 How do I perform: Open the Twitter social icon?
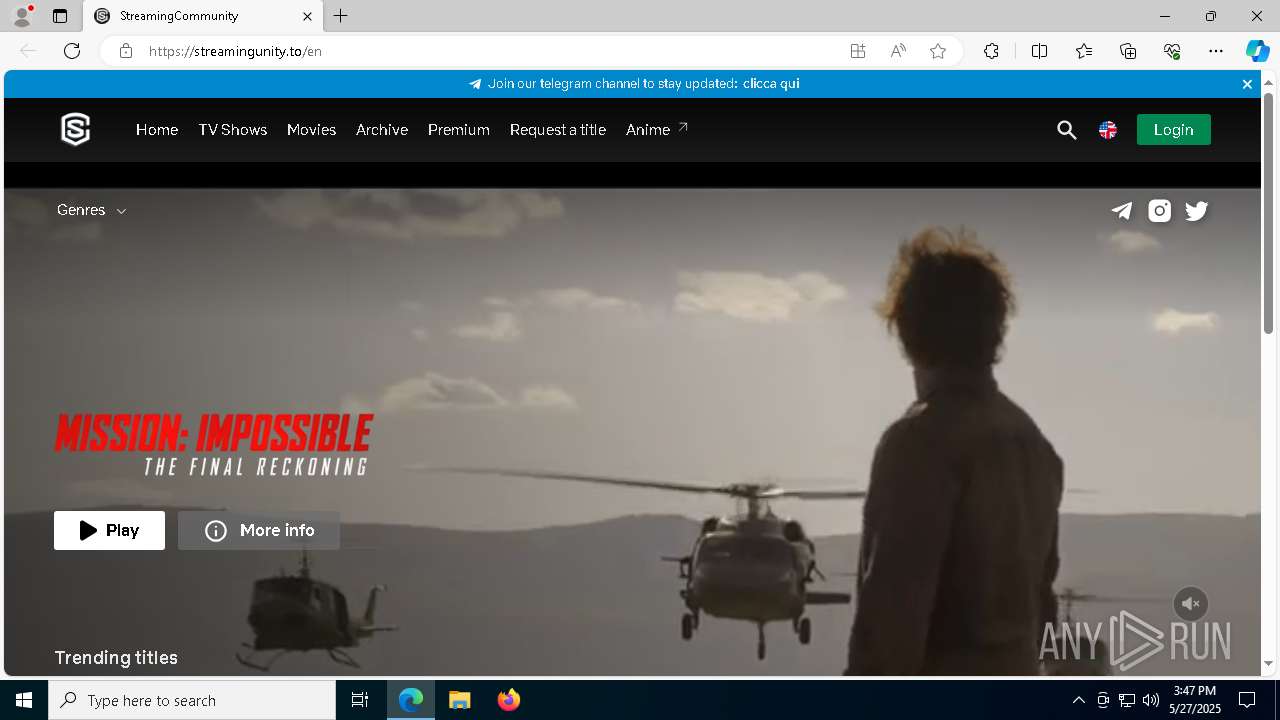1197,210
